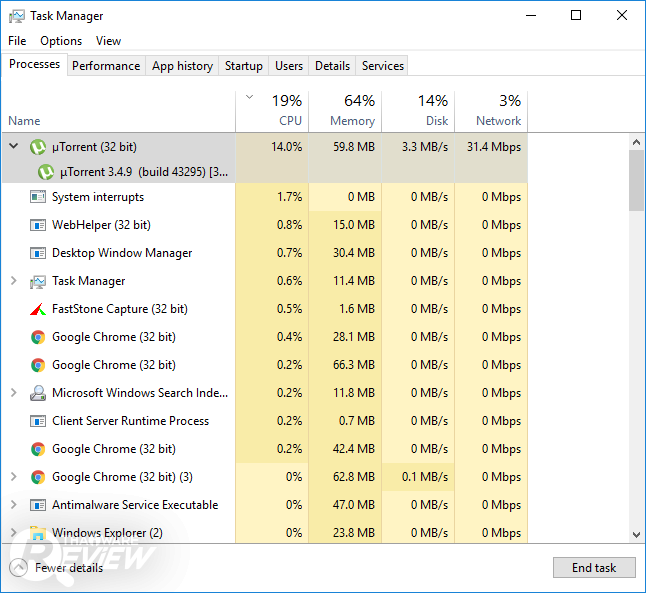The image size is (646, 593).
Task: Select the Desktop Window Manager row name
Action: (x=122, y=253)
